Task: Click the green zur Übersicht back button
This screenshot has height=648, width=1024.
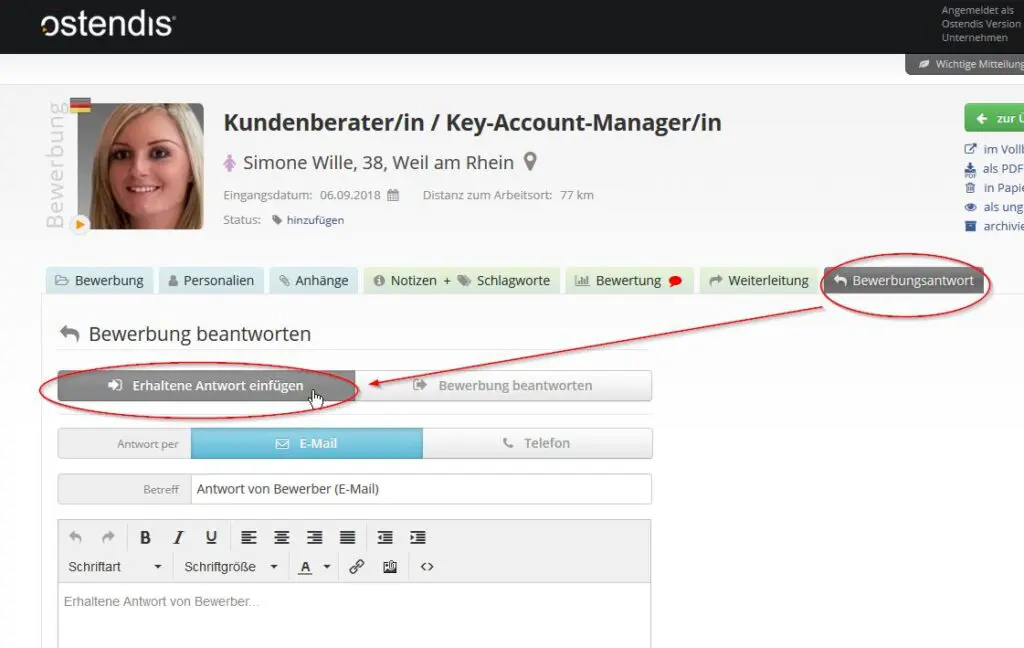Action: pos(994,118)
